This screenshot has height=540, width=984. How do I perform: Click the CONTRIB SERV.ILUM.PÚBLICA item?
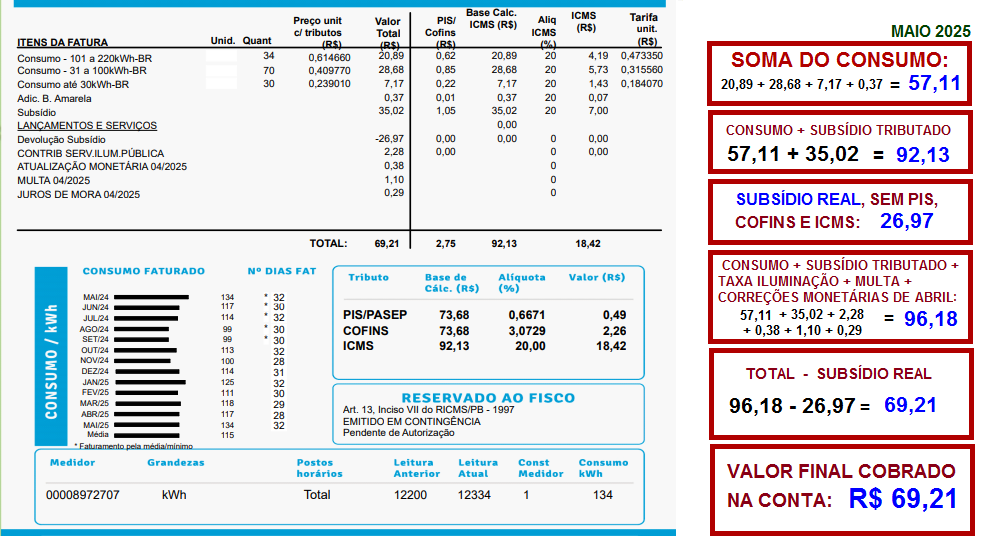(91, 153)
